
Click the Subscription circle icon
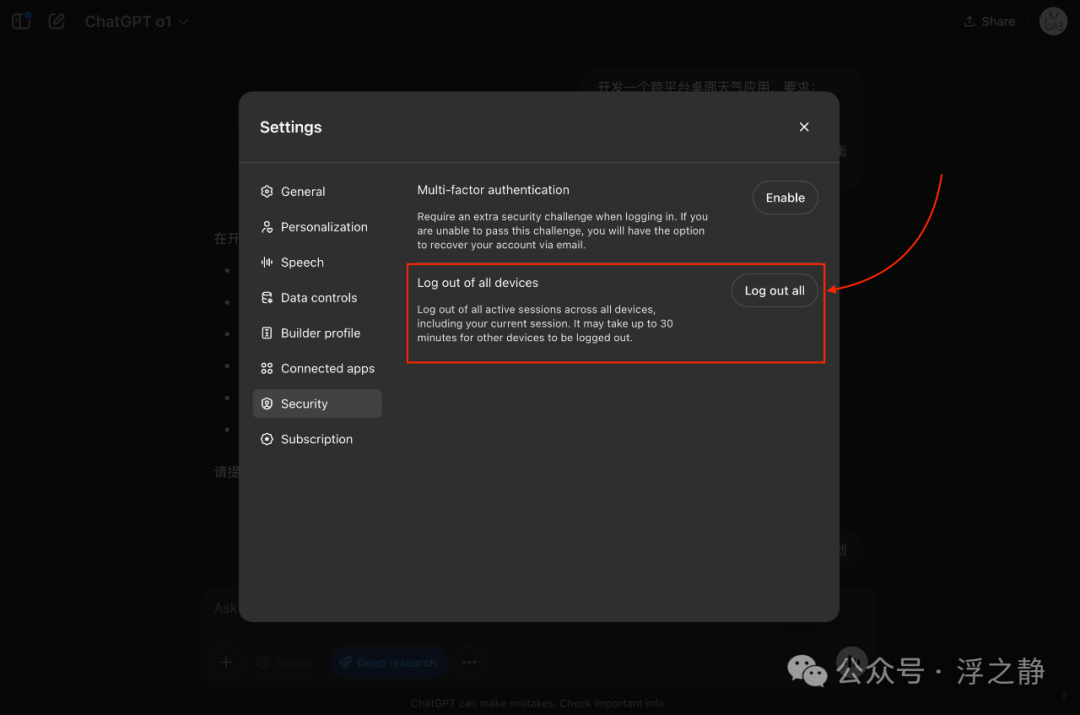pos(267,439)
